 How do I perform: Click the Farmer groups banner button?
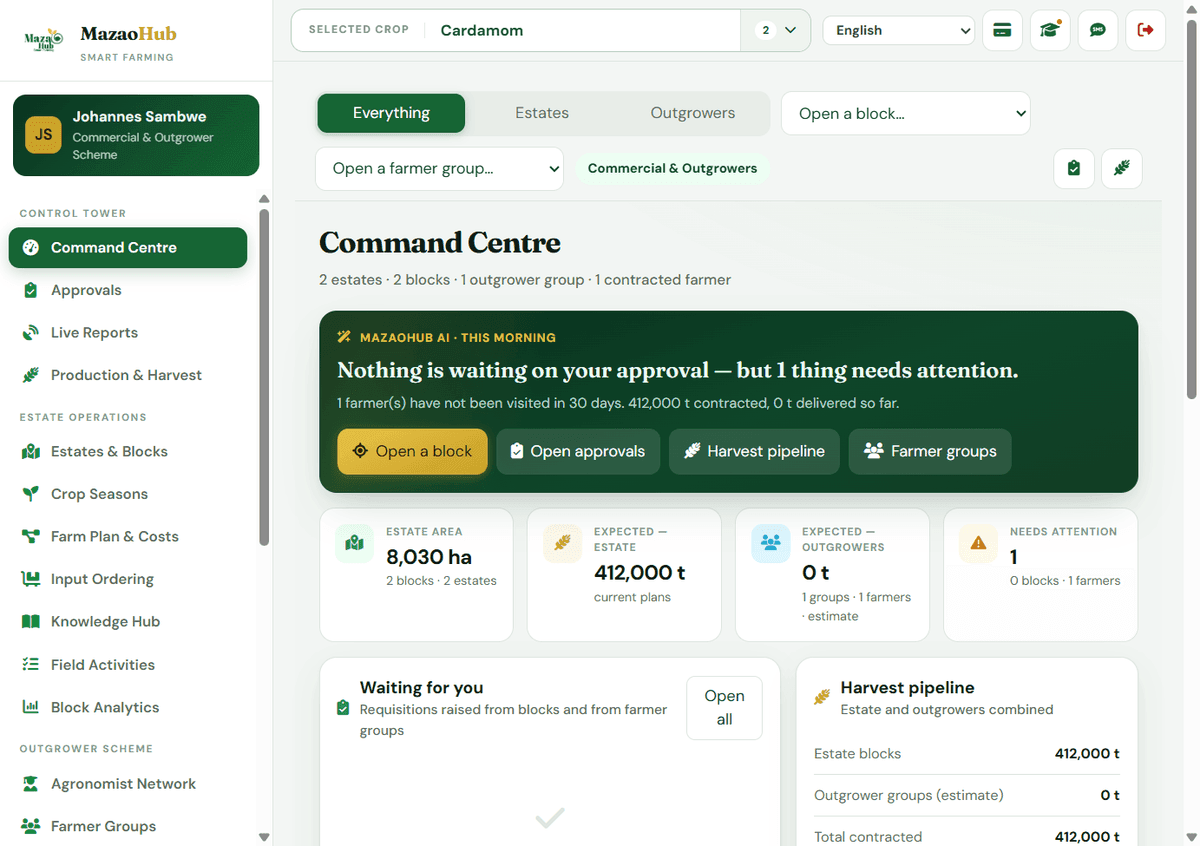930,451
